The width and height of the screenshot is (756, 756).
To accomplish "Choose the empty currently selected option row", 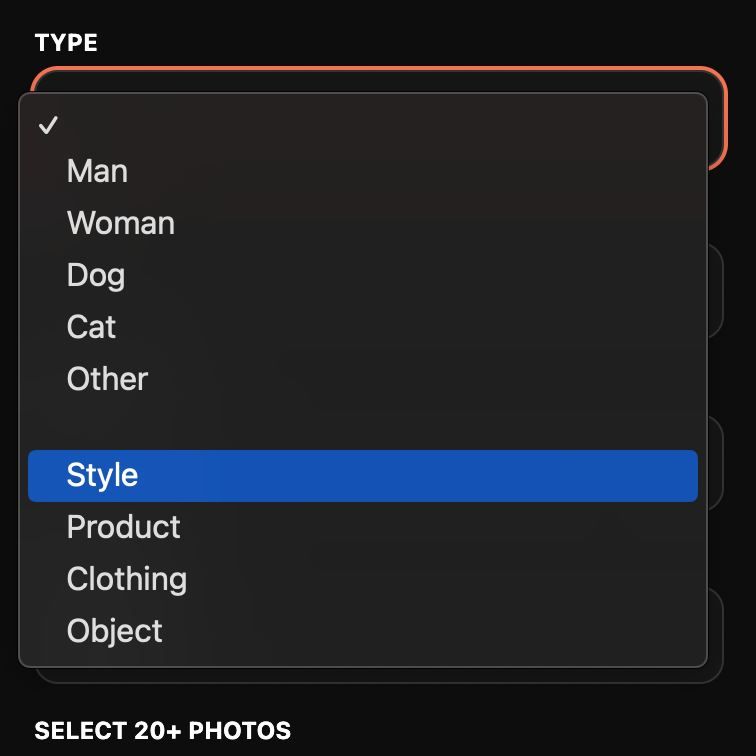I will pos(360,125).
